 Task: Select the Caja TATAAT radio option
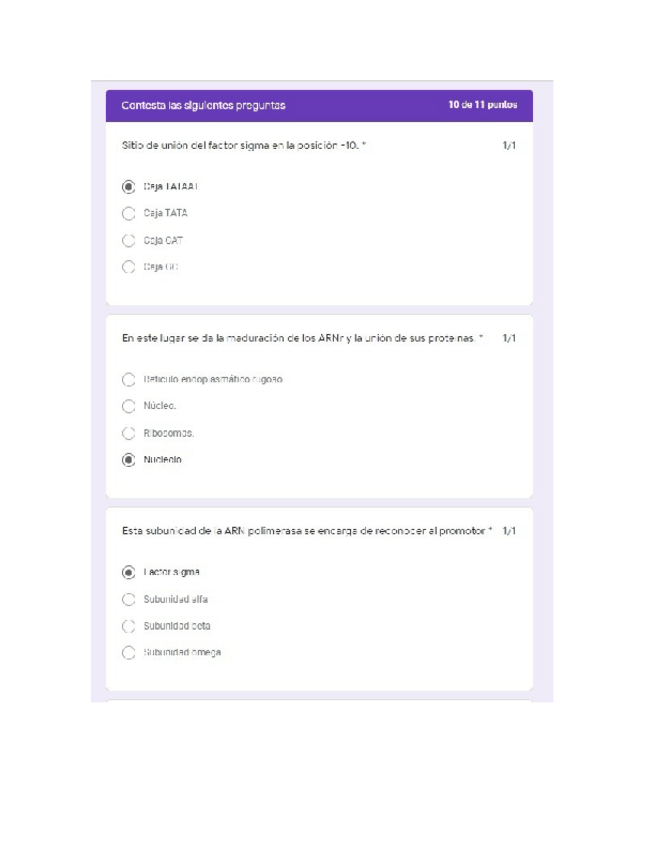pos(128,186)
